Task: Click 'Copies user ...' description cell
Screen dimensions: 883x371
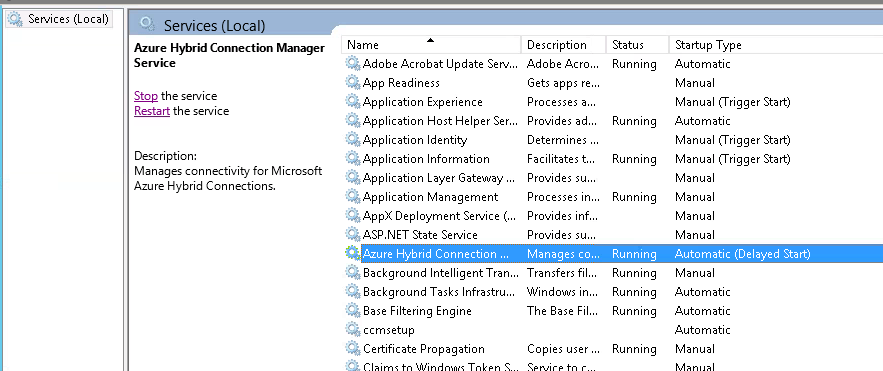Action: click(563, 349)
